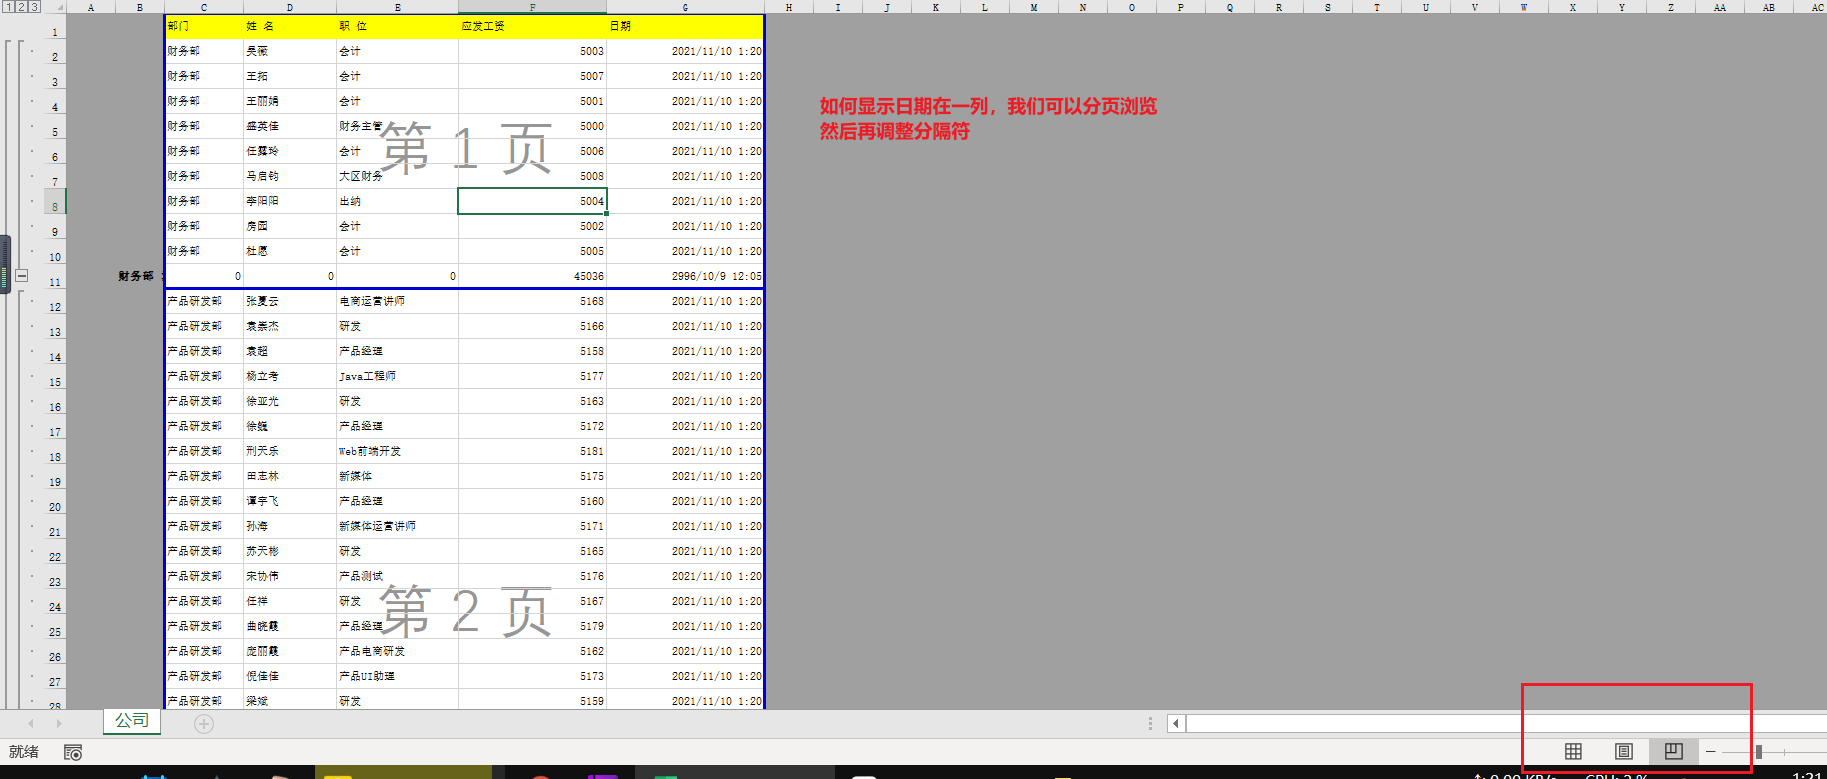Click the 就绪 status text
The height and width of the screenshot is (779, 1827).
pyautogui.click(x=24, y=752)
